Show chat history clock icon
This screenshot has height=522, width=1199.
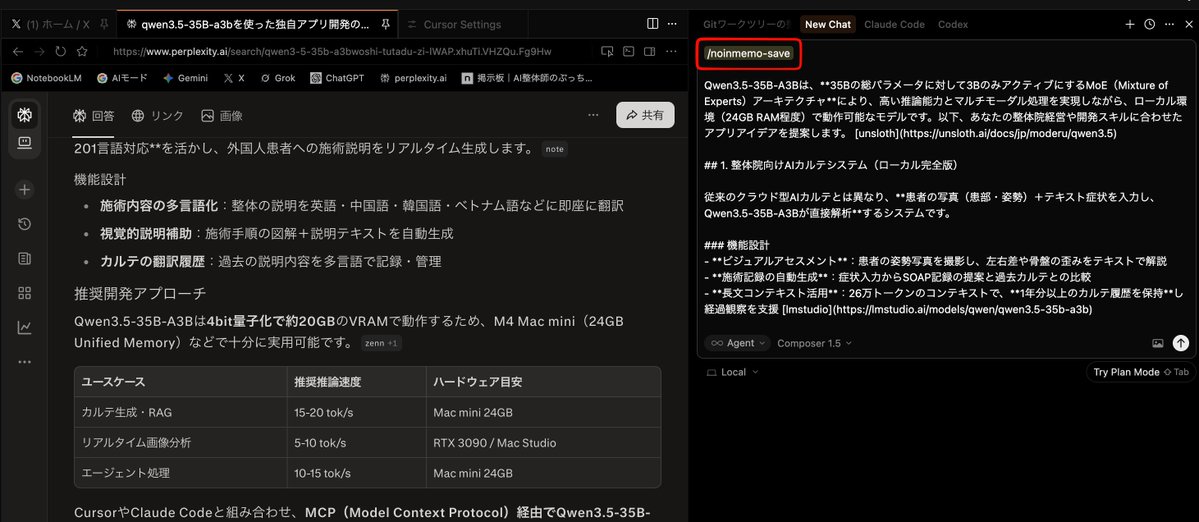click(x=1149, y=24)
